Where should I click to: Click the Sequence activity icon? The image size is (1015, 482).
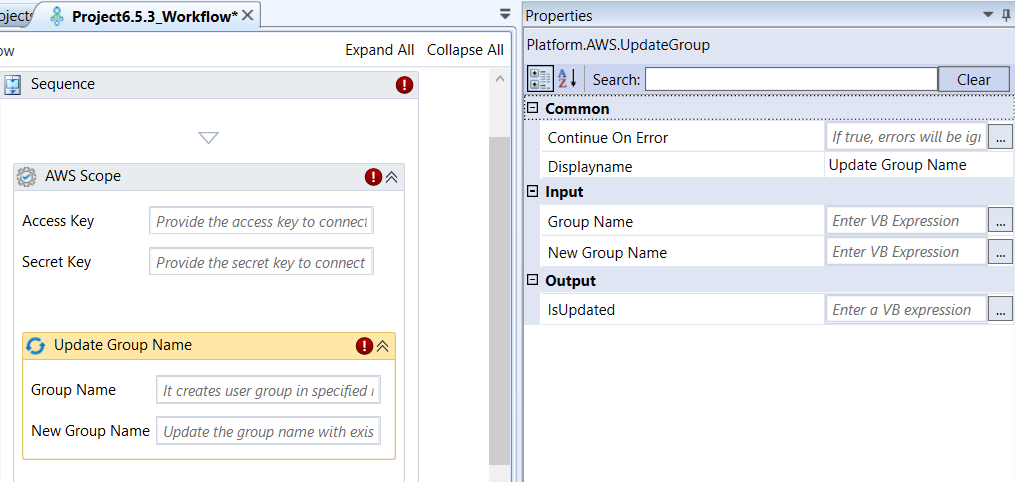tap(13, 84)
